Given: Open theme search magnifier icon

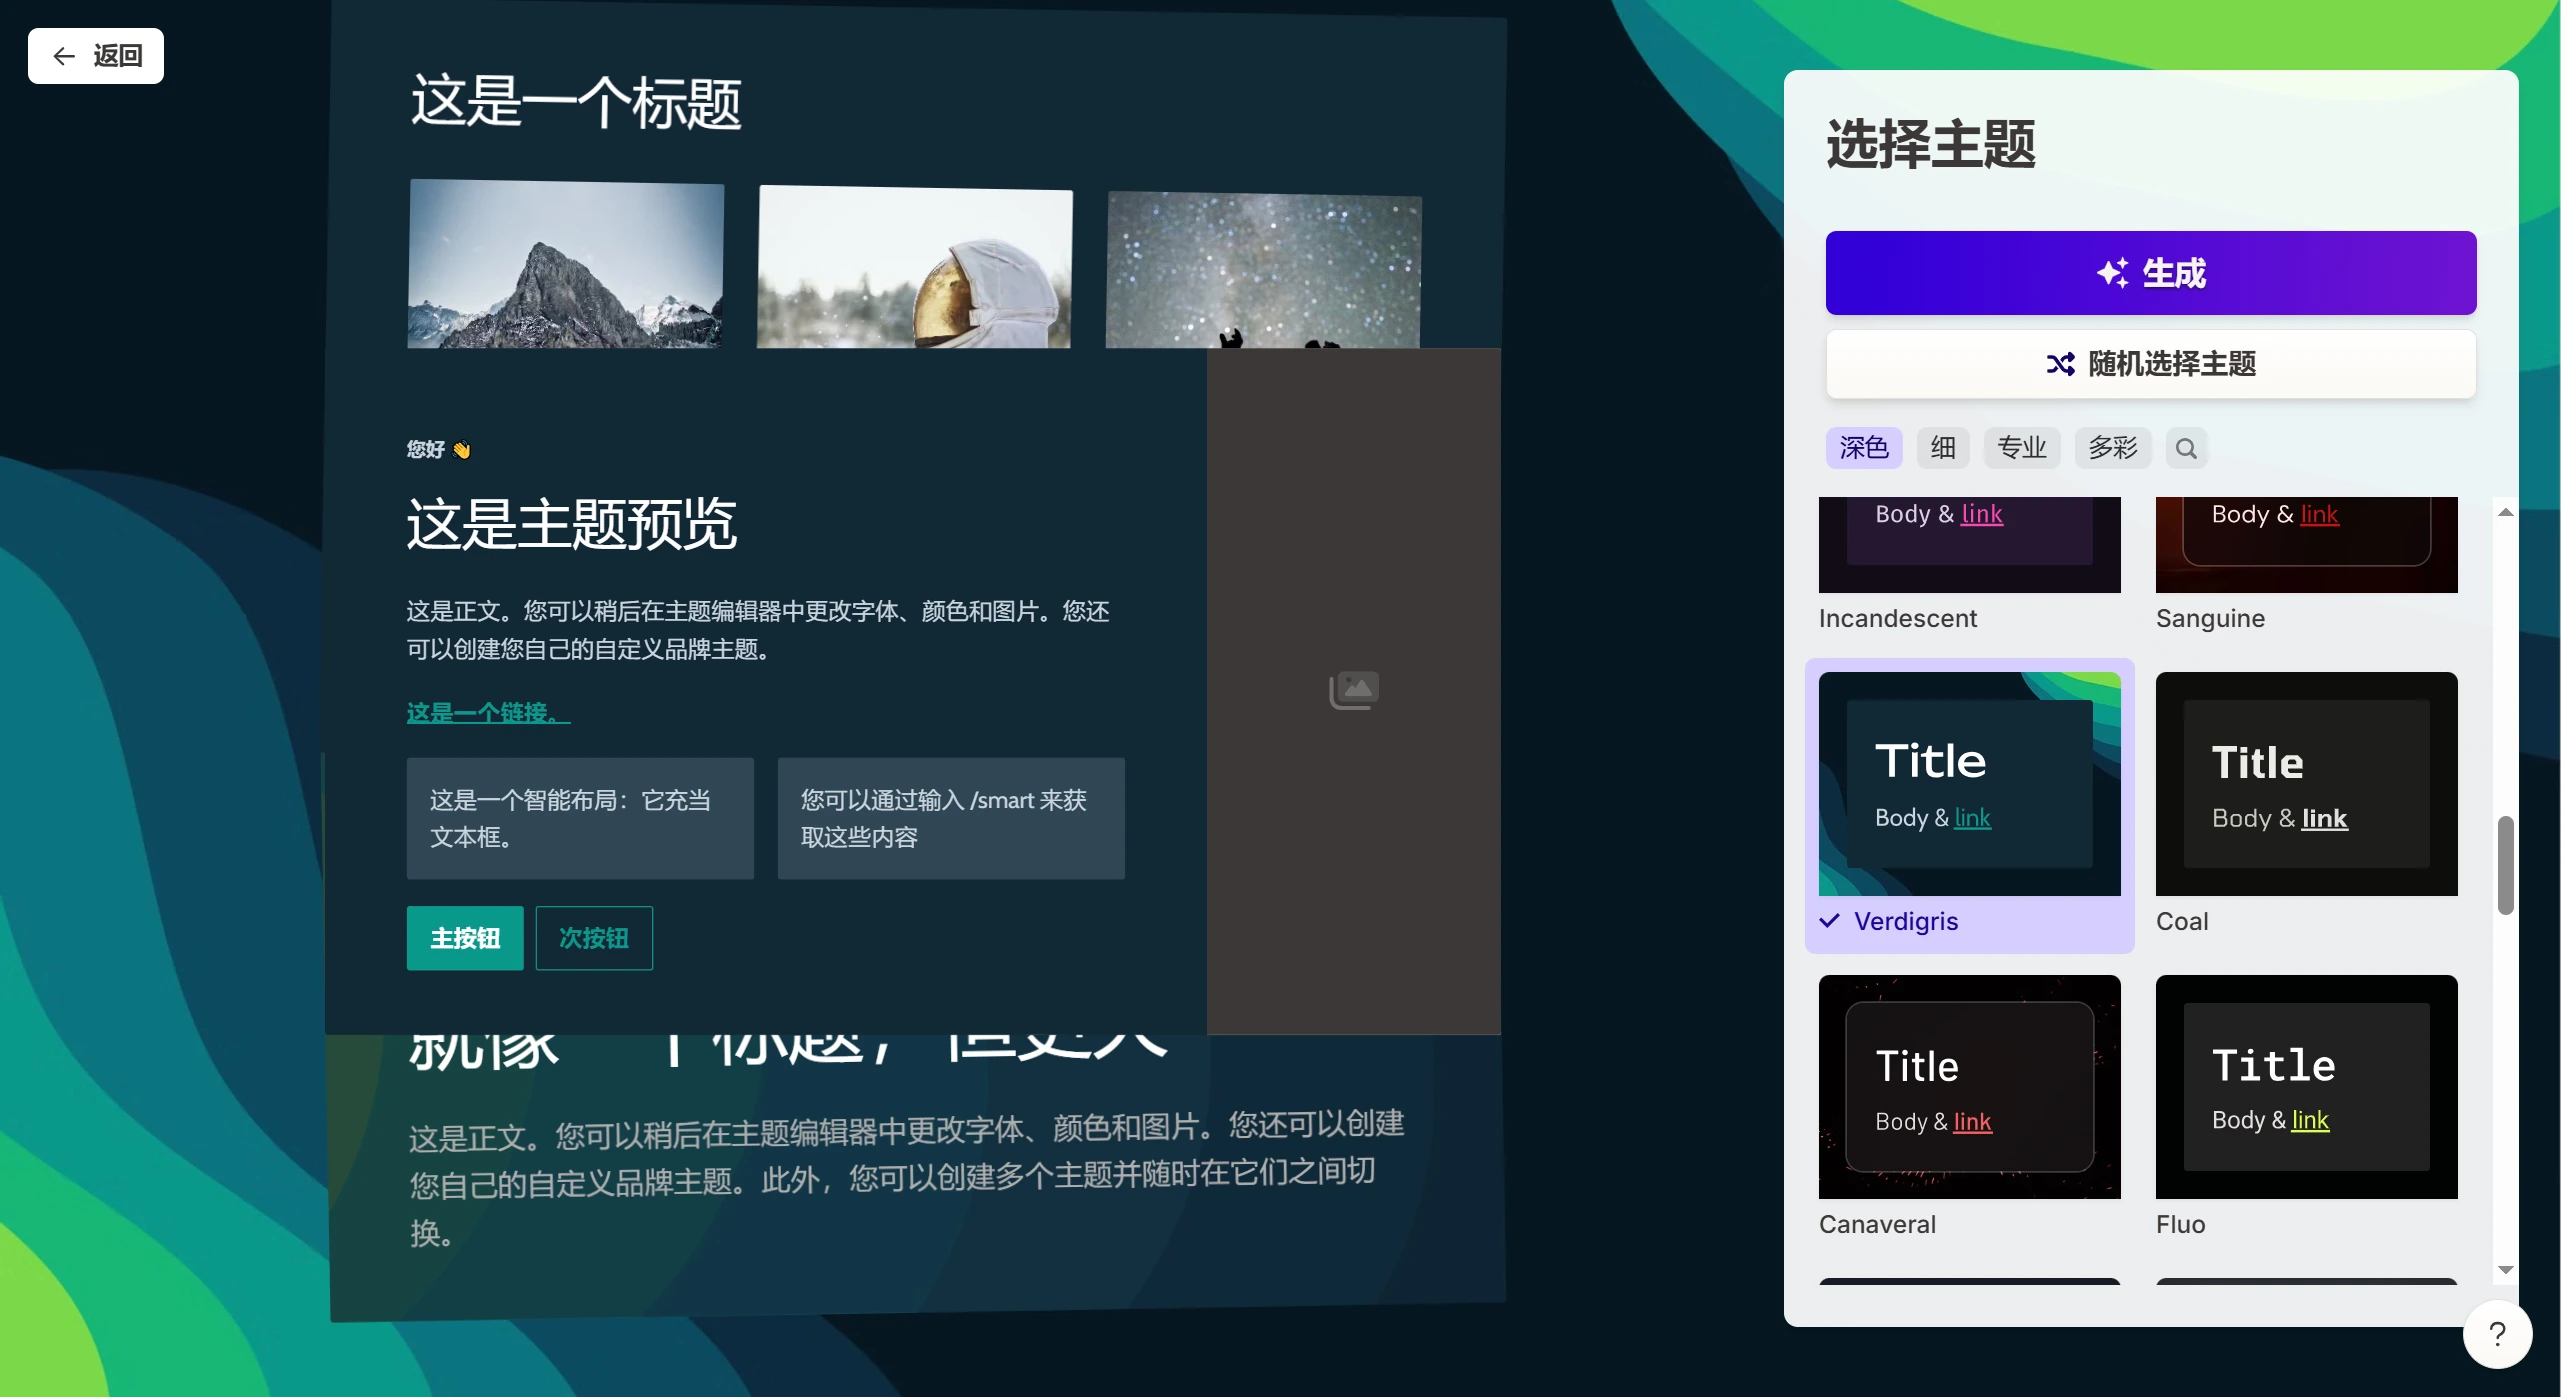Looking at the screenshot, I should 2186,448.
